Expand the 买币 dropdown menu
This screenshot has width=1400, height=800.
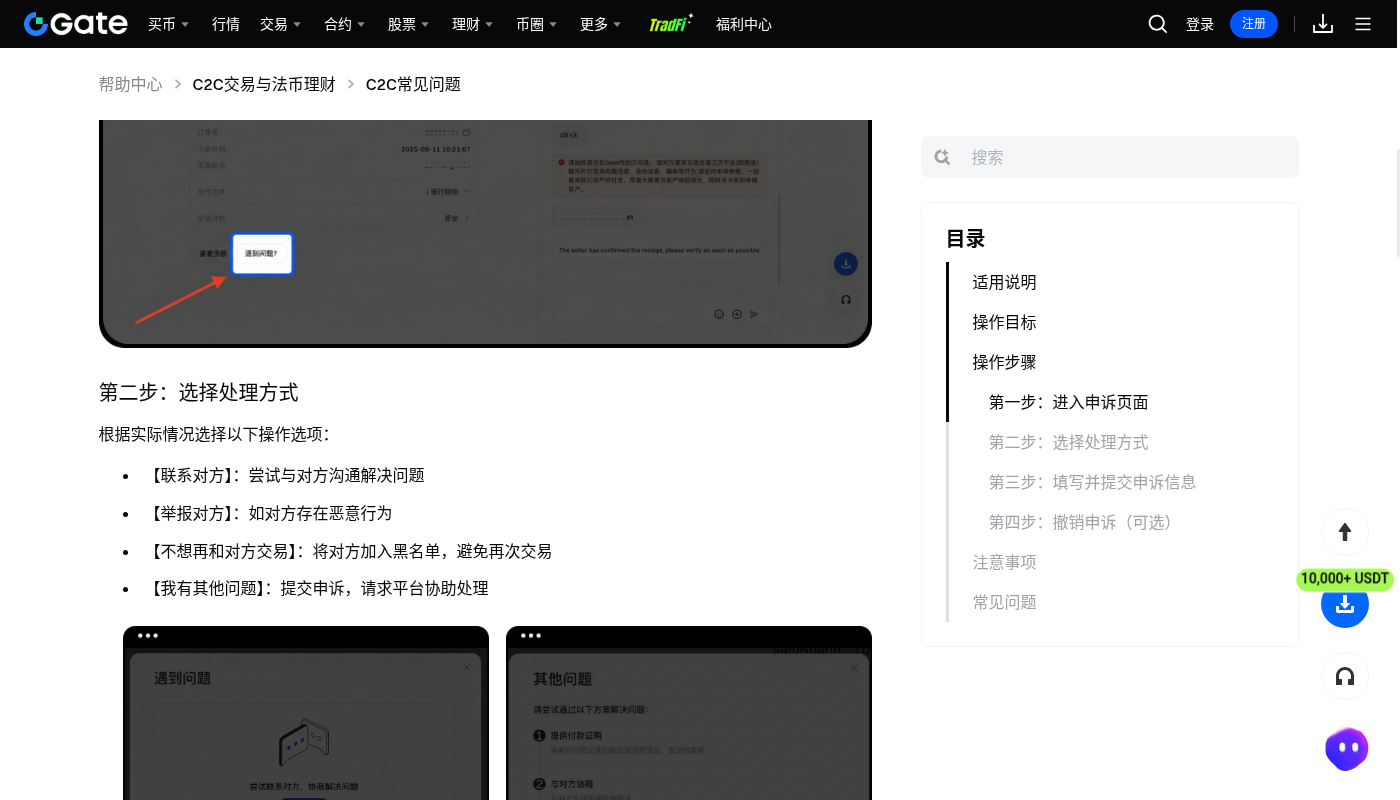(x=168, y=24)
